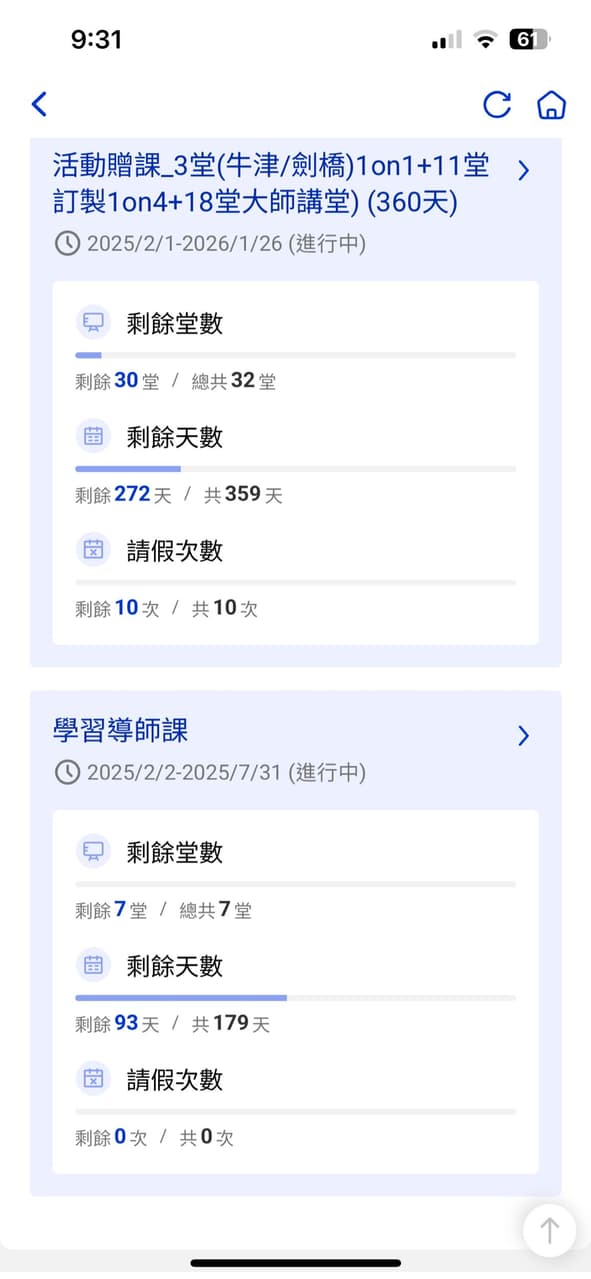Expand details of 活動贈課 course via chevron
Image resolution: width=591 pixels, height=1279 pixels.
[523, 170]
